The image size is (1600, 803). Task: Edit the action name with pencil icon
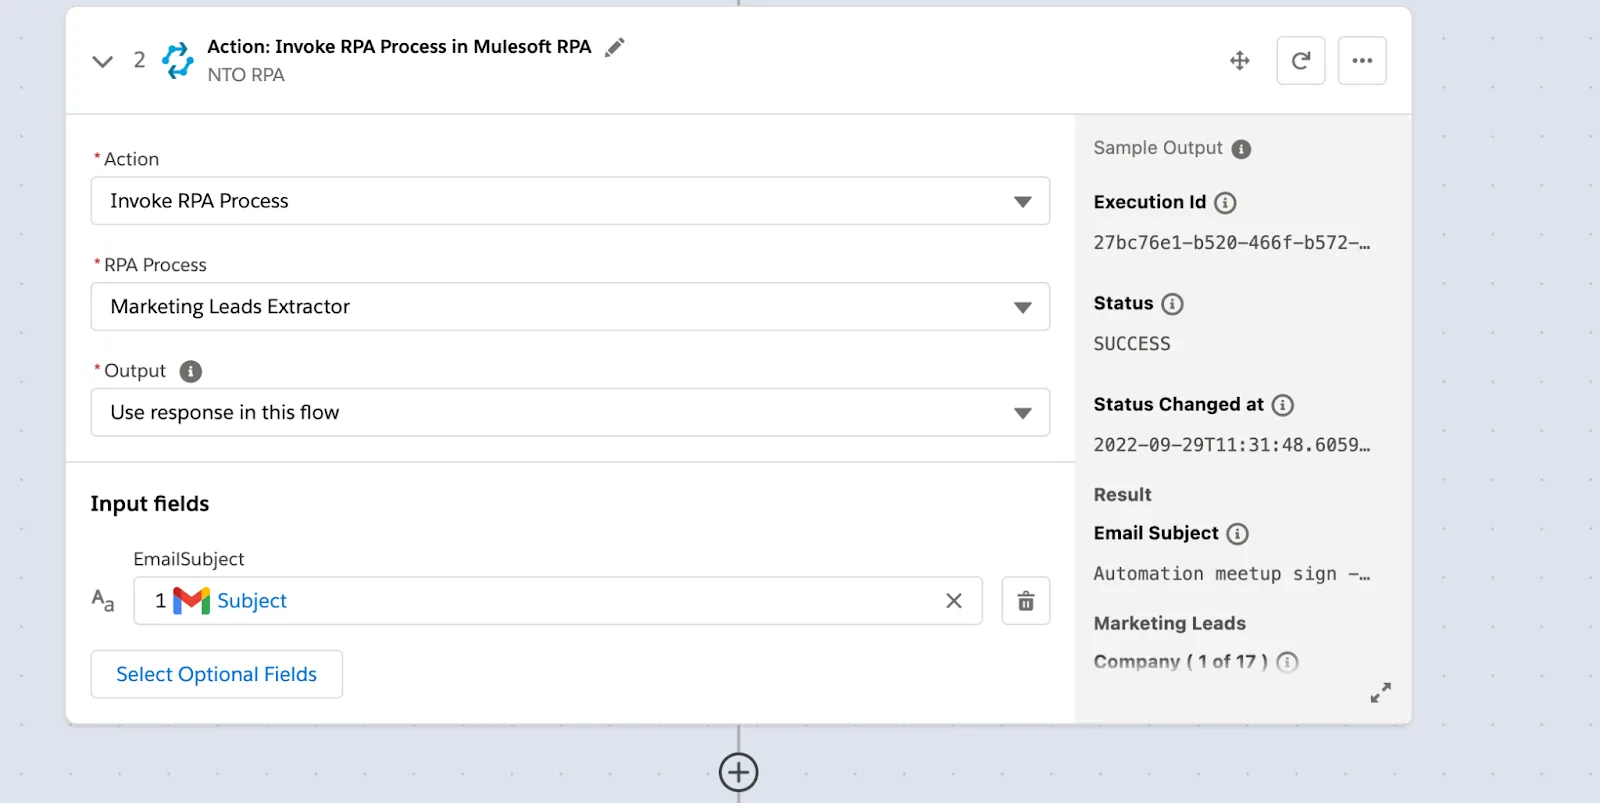(x=615, y=47)
